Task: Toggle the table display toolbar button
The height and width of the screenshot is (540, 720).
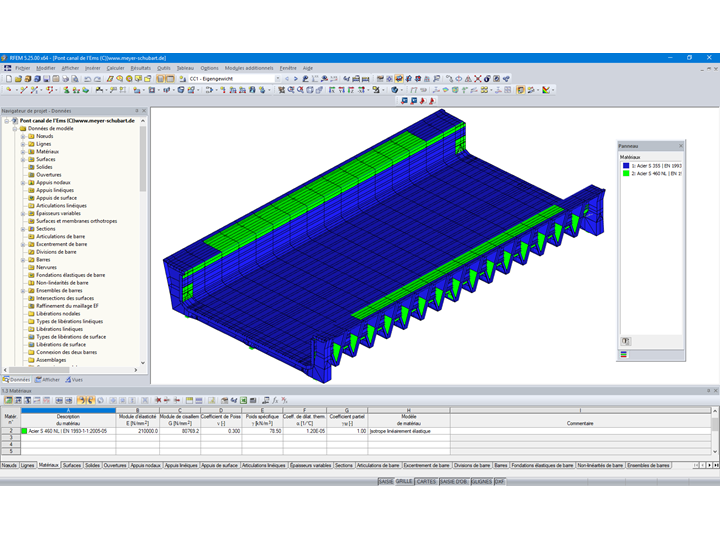Action: click(x=170, y=79)
